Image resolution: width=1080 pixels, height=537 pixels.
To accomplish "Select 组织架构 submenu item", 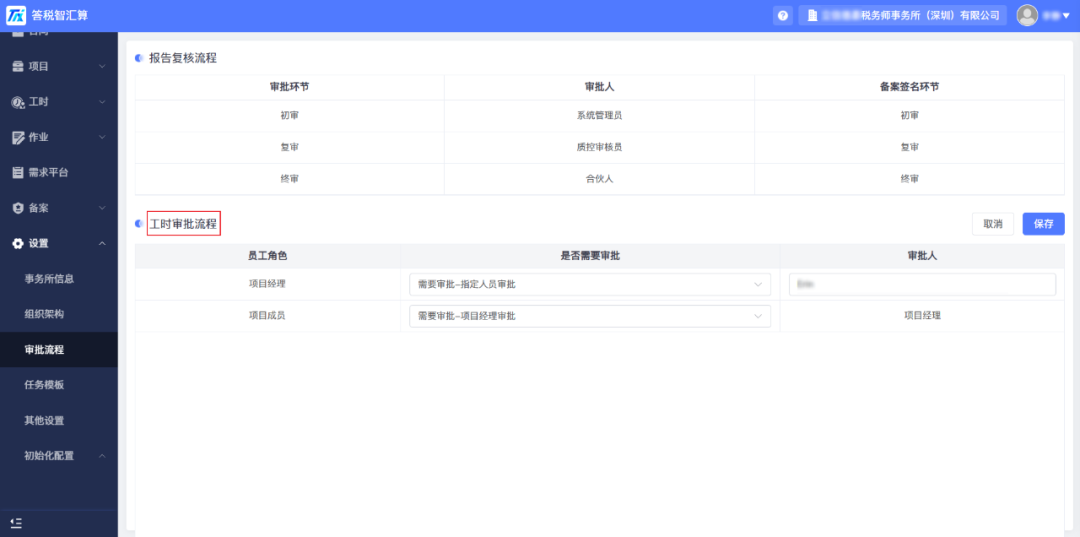I will tap(44, 314).
